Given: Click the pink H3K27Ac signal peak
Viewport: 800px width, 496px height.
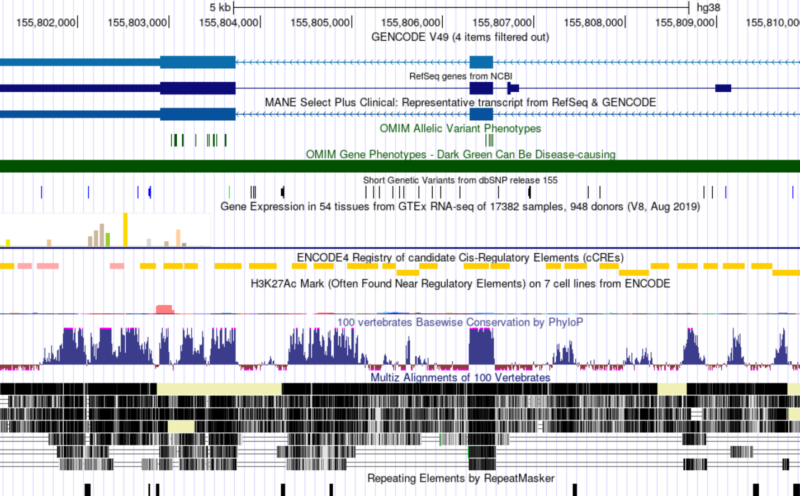Looking at the screenshot, I should 164,309.
